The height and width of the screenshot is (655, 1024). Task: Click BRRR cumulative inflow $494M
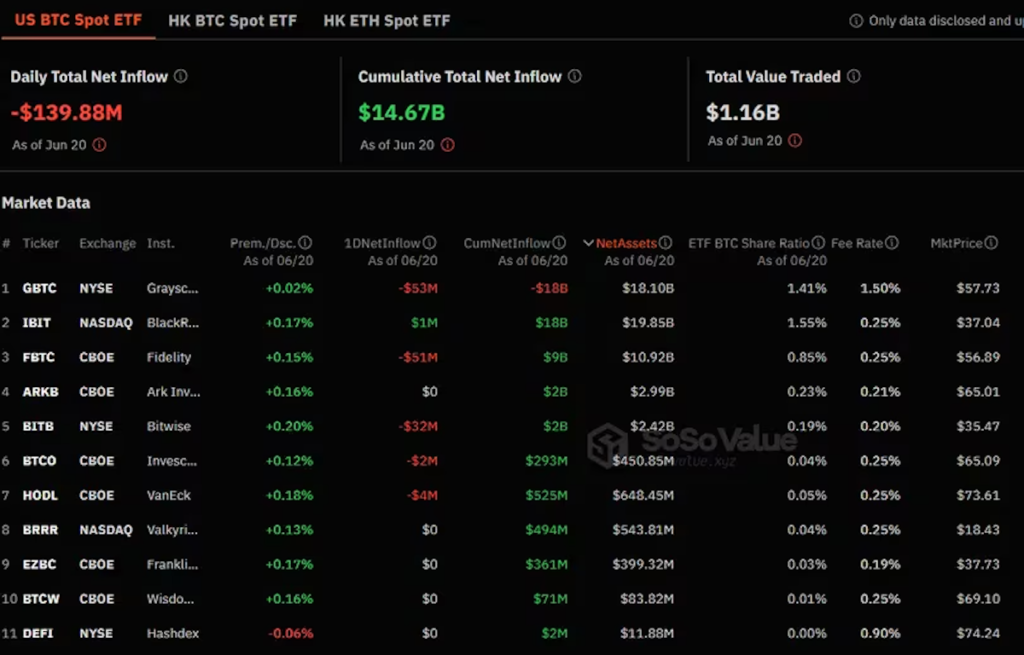pyautogui.click(x=547, y=530)
